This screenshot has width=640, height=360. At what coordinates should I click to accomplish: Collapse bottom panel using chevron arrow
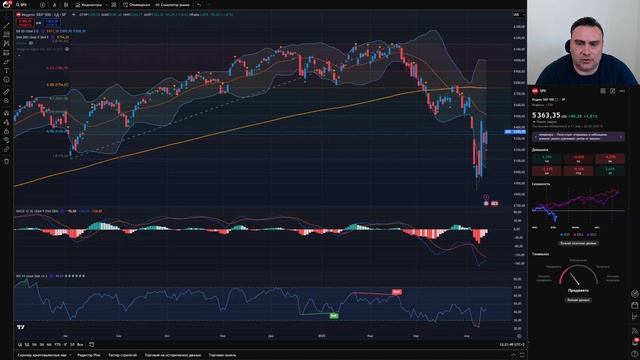[x=513, y=356]
